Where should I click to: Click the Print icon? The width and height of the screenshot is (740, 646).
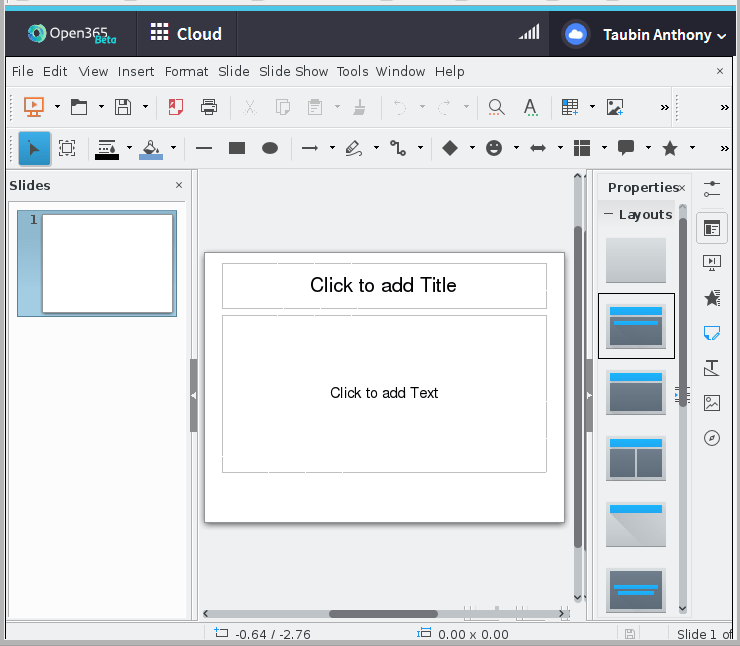(209, 107)
